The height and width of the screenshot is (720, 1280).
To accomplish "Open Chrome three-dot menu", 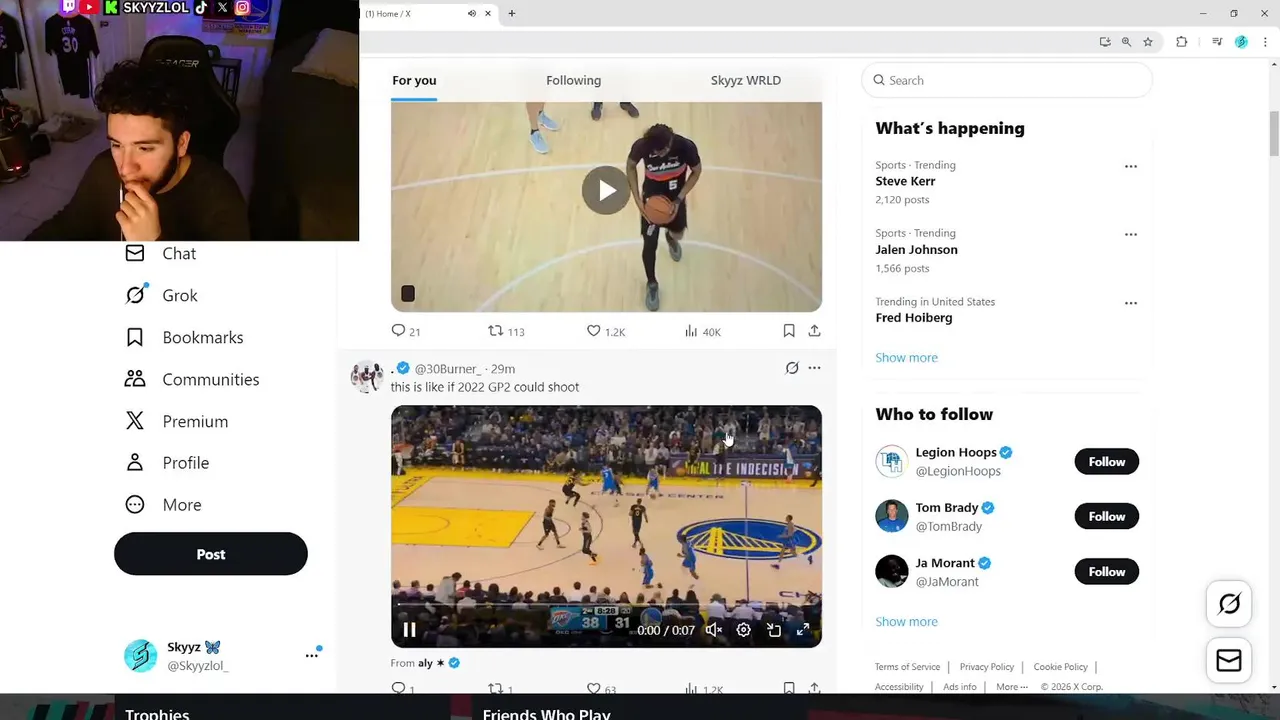I will pyautogui.click(x=1265, y=42).
